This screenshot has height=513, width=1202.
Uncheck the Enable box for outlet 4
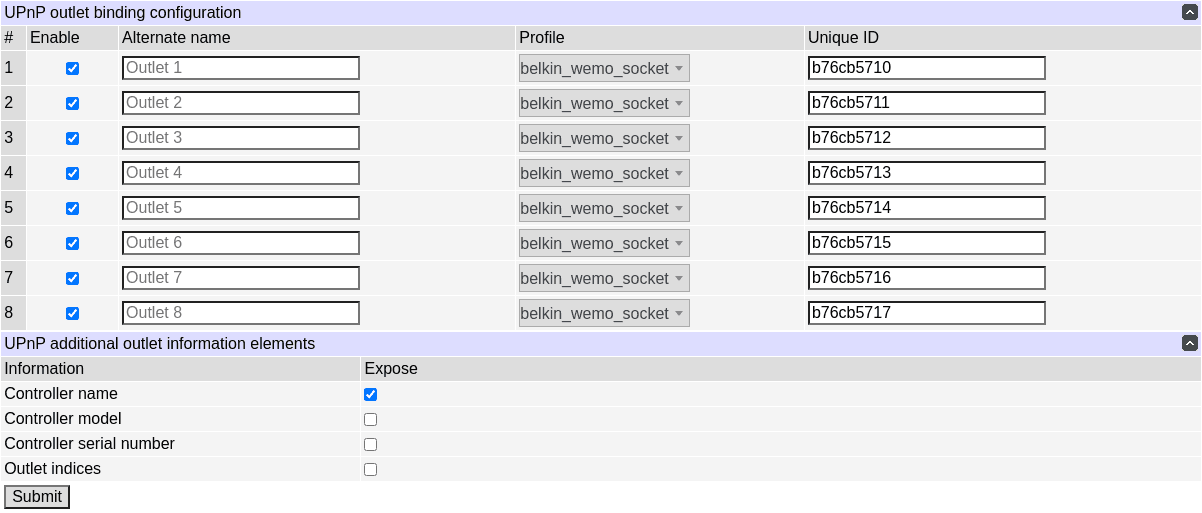72,174
